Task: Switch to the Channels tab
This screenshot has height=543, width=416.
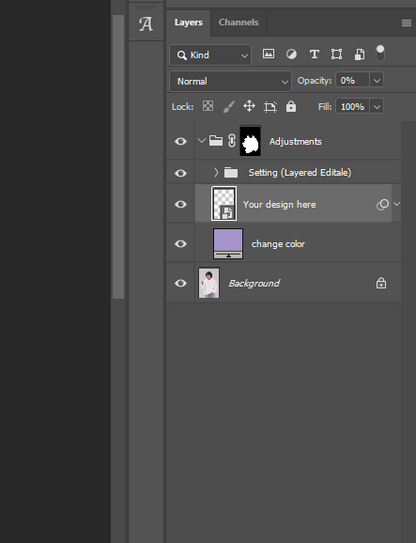Action: 238,23
